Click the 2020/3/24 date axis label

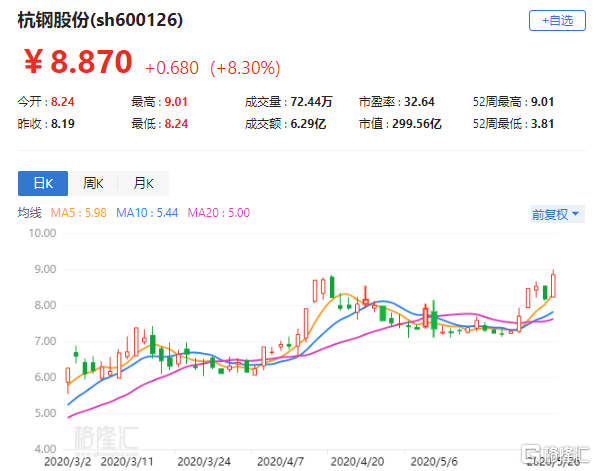pyautogui.click(x=204, y=462)
